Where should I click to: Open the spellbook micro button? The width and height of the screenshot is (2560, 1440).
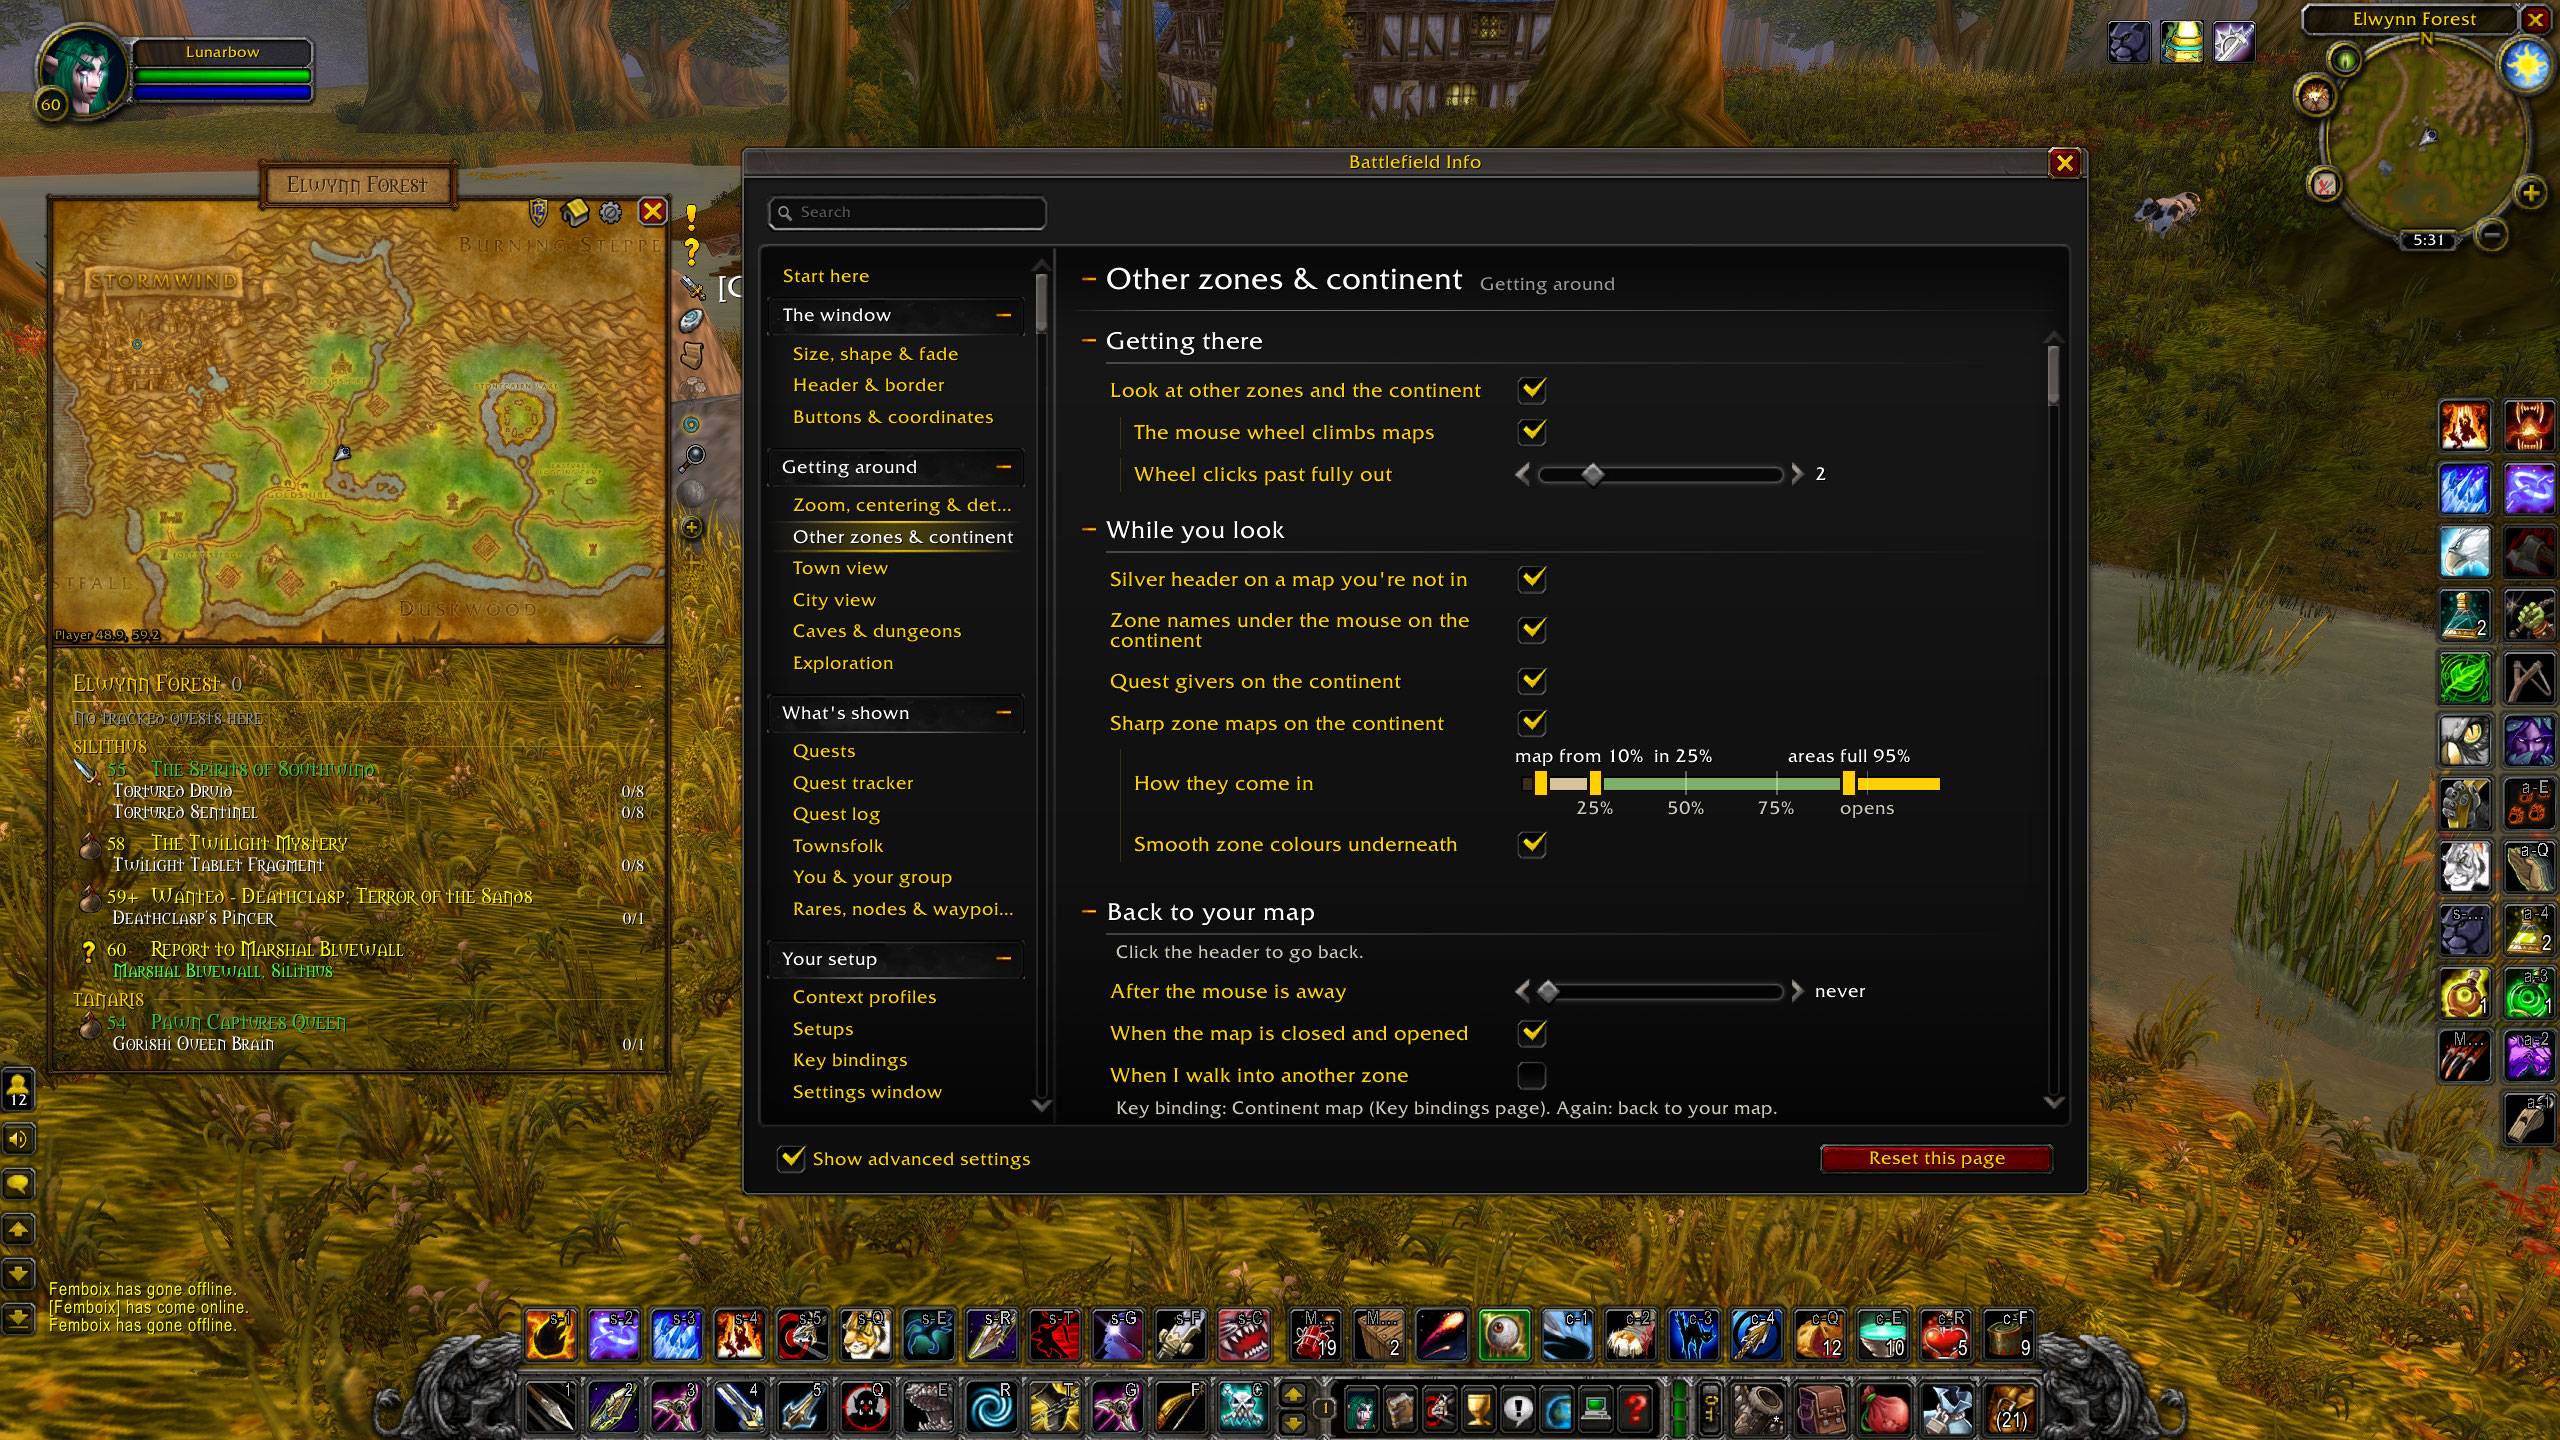coord(1401,1410)
